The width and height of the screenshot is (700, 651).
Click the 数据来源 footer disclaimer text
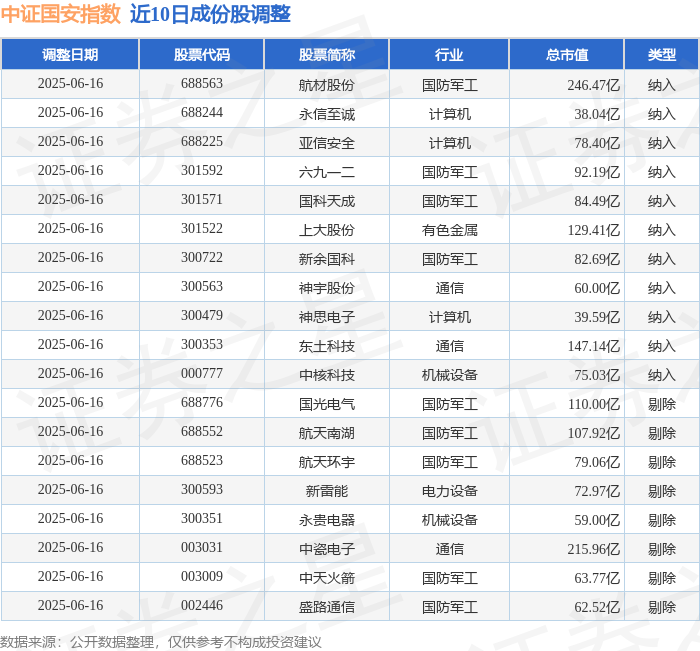(161, 642)
